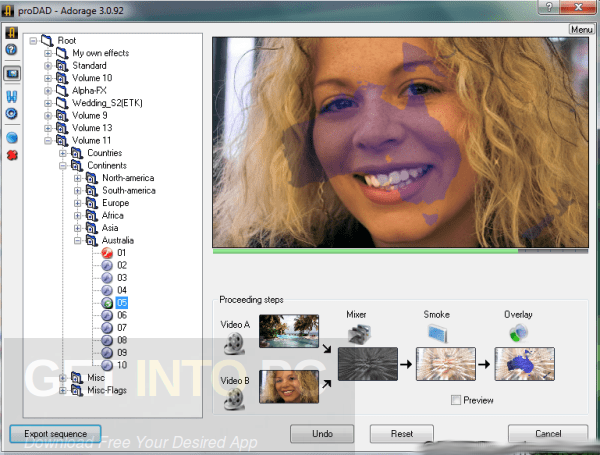Viewport: 600px width, 455px height.
Task: Select effect 09 under Australia
Action: [122, 352]
